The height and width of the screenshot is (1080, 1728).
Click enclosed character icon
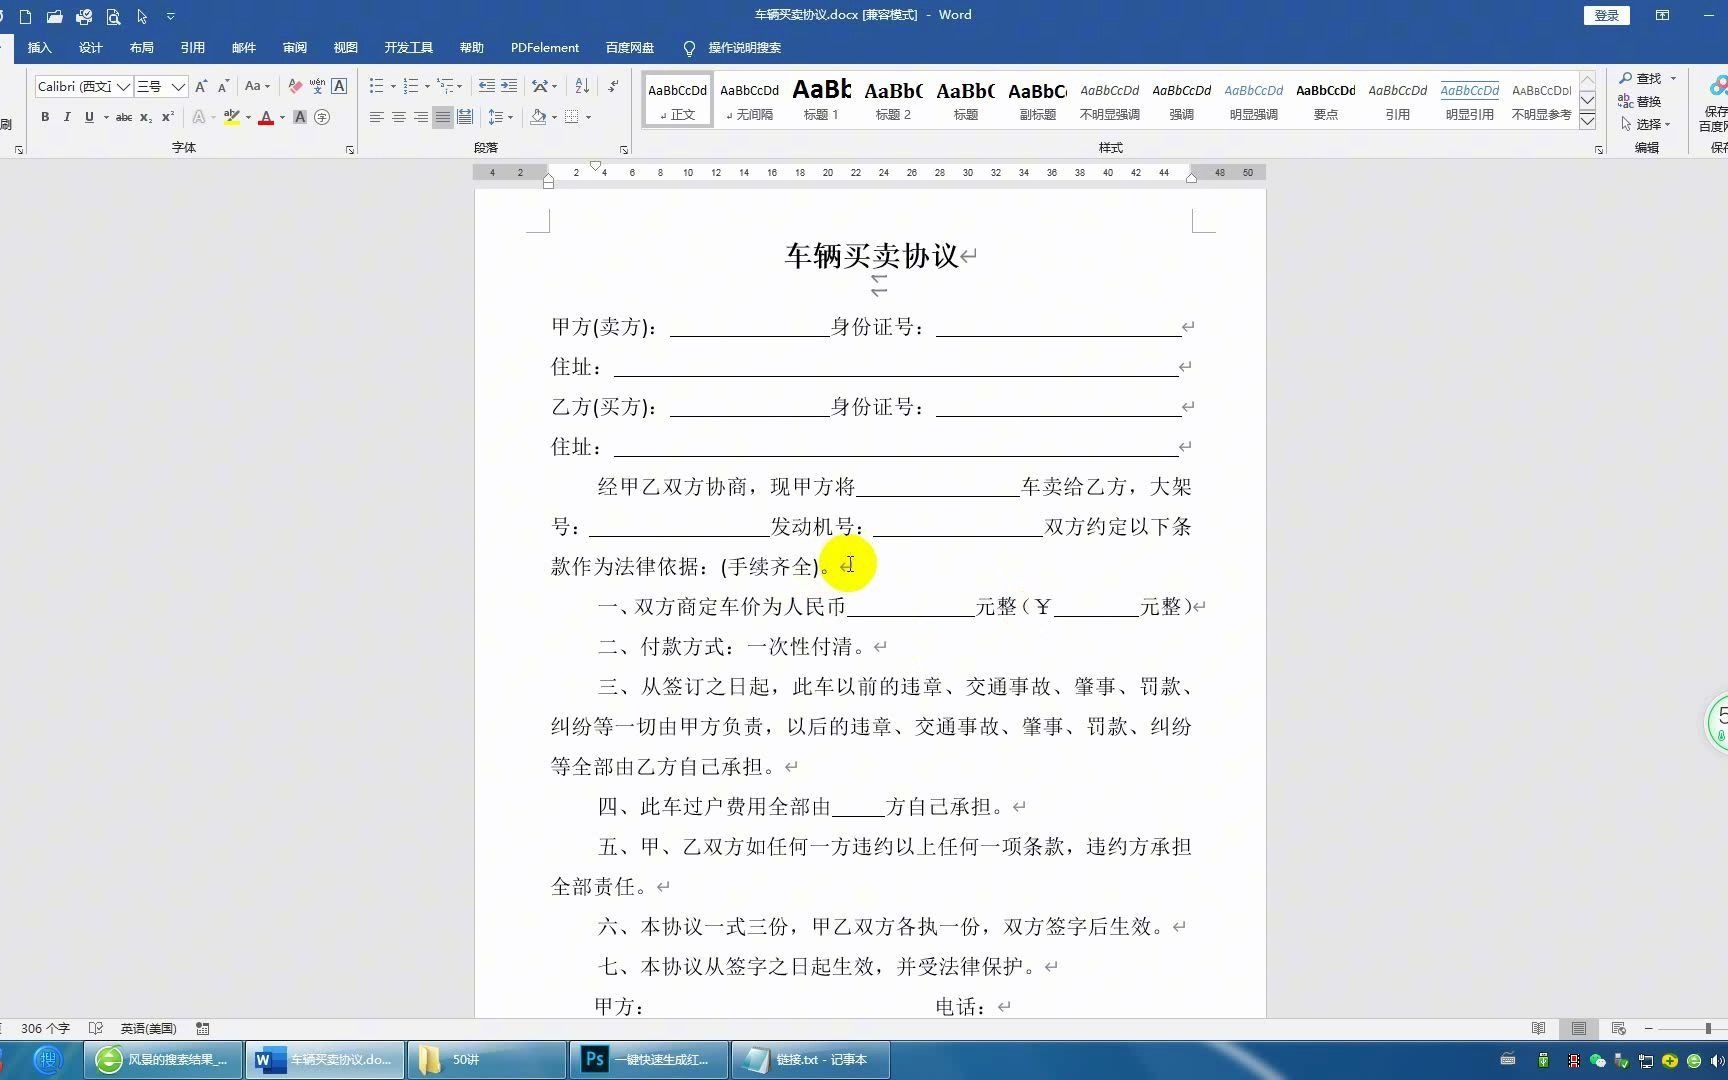[x=322, y=117]
